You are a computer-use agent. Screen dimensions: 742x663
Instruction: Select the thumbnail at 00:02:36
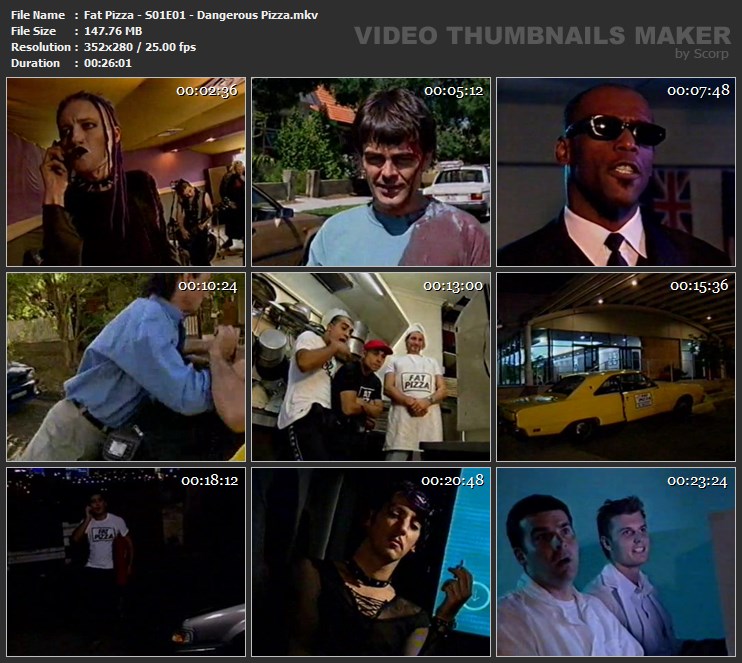(126, 172)
